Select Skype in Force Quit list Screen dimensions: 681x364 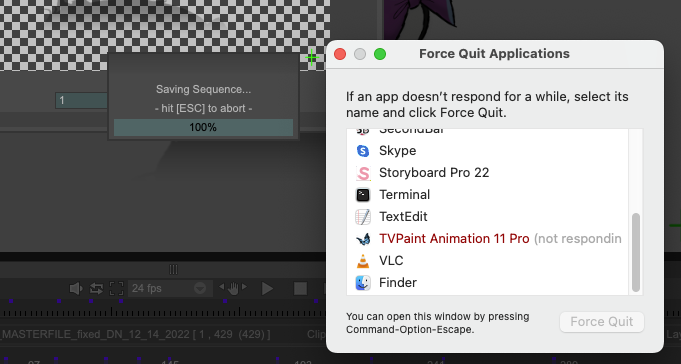[x=487, y=151]
